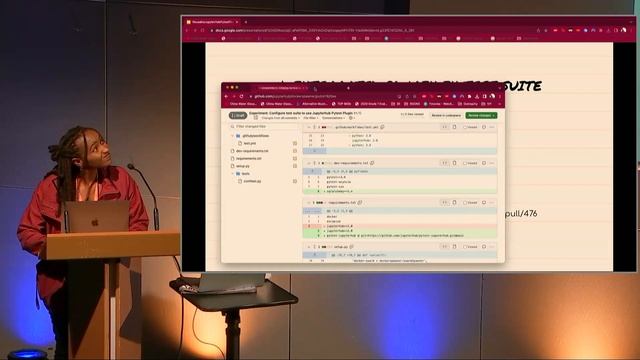Expand hidden lines below test.yml hunk
The width and height of the screenshot is (640, 360).
coord(314,151)
